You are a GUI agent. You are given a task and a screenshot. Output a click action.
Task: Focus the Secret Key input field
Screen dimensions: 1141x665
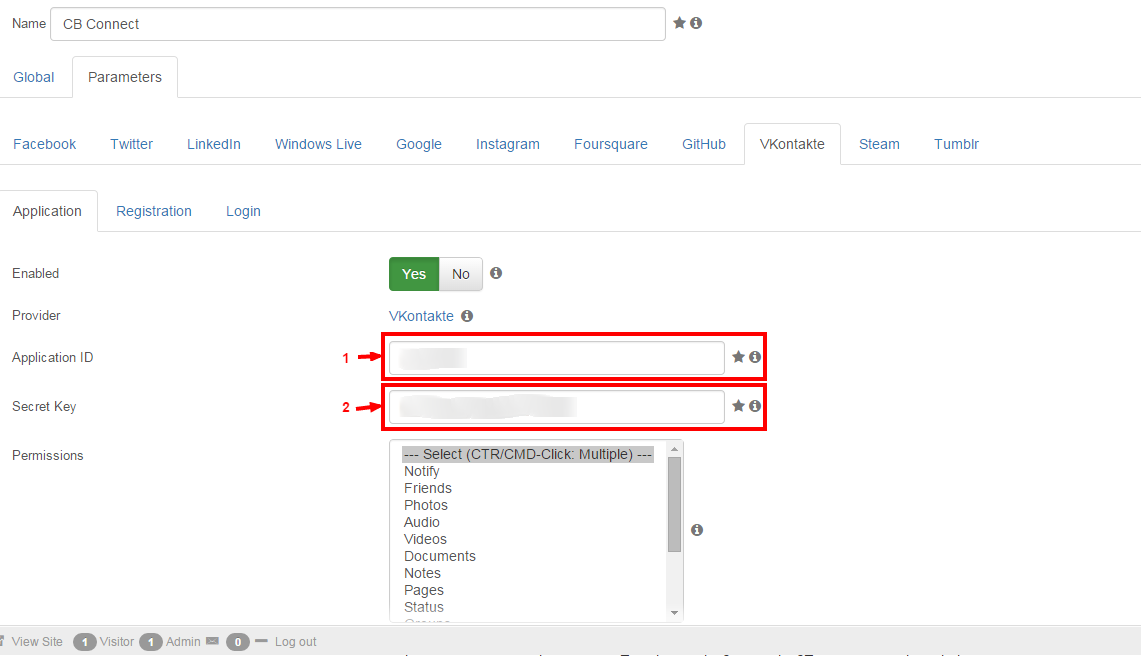click(557, 406)
